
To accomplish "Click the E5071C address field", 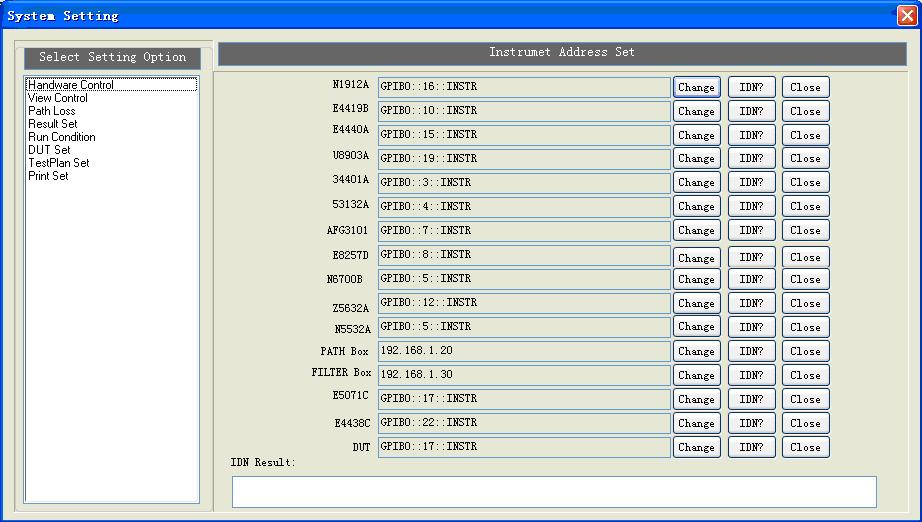I will 524,399.
